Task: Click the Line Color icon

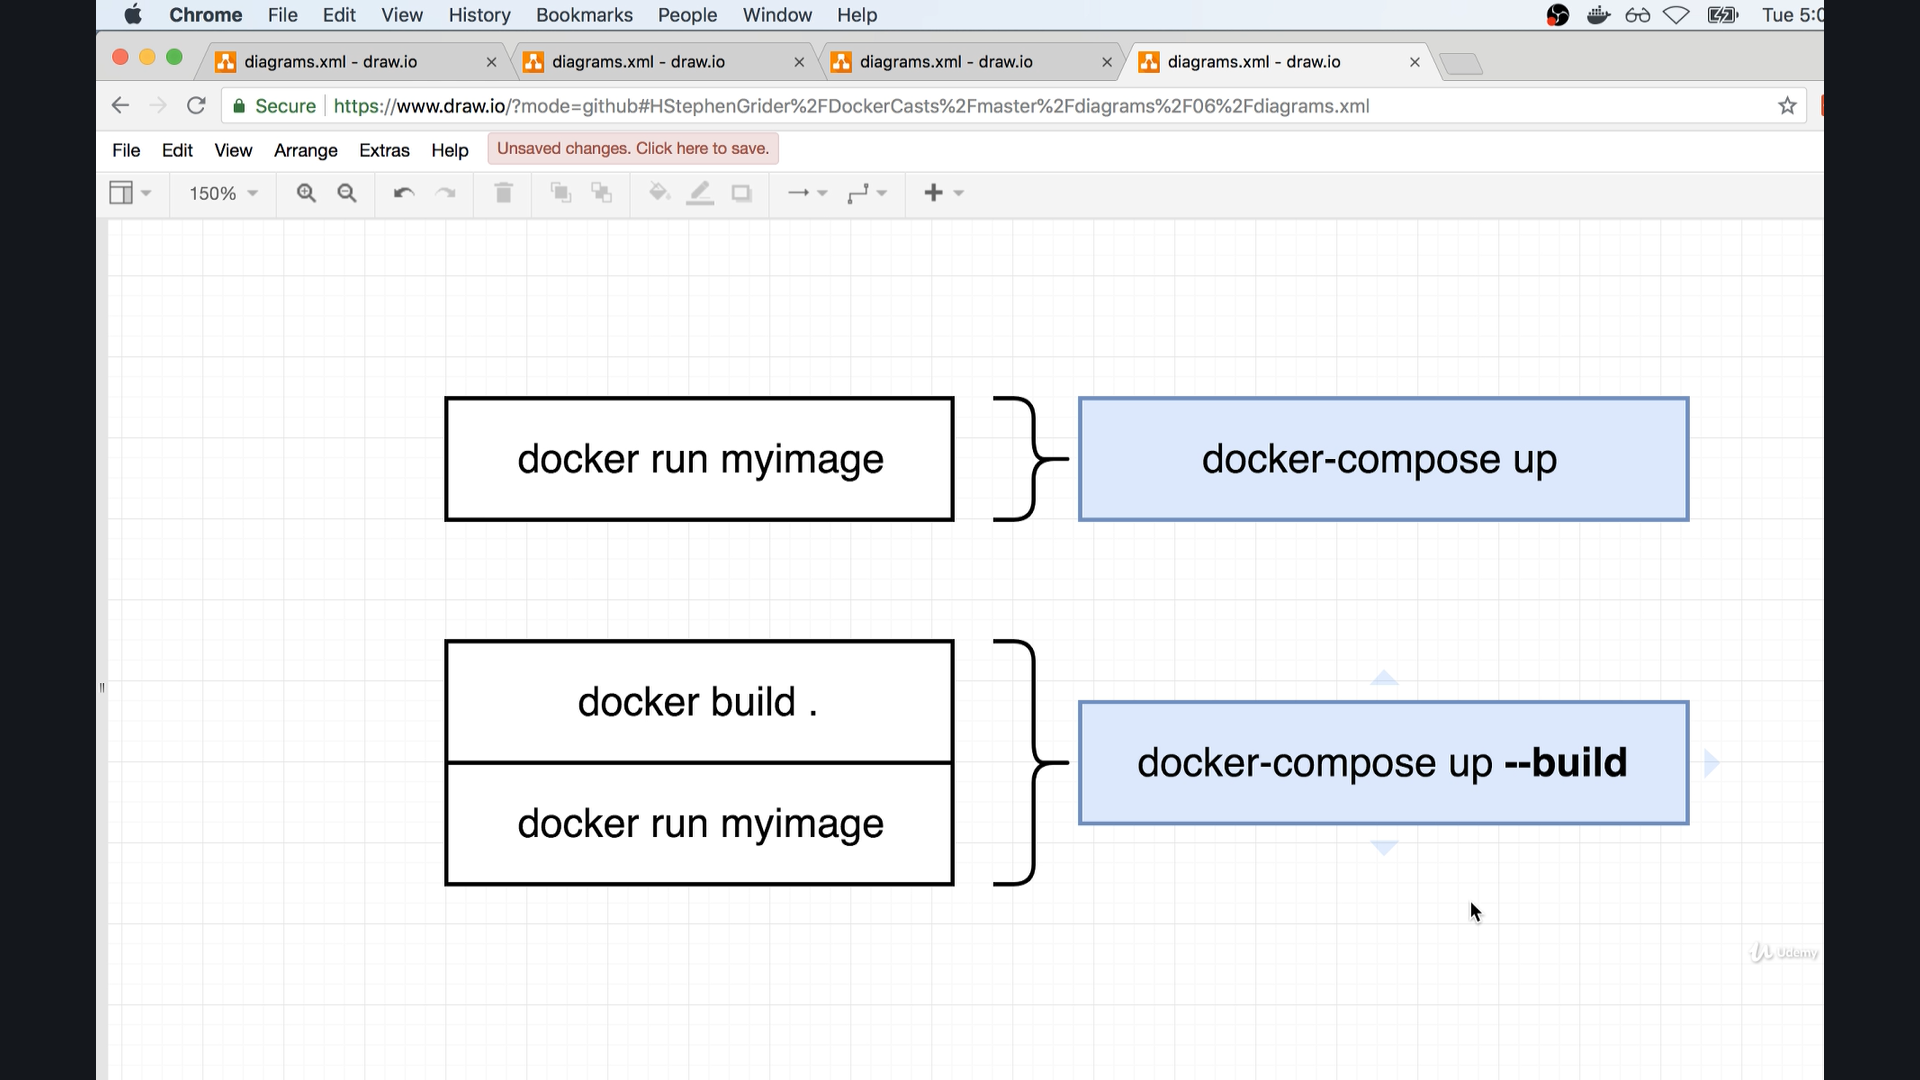Action: point(700,192)
